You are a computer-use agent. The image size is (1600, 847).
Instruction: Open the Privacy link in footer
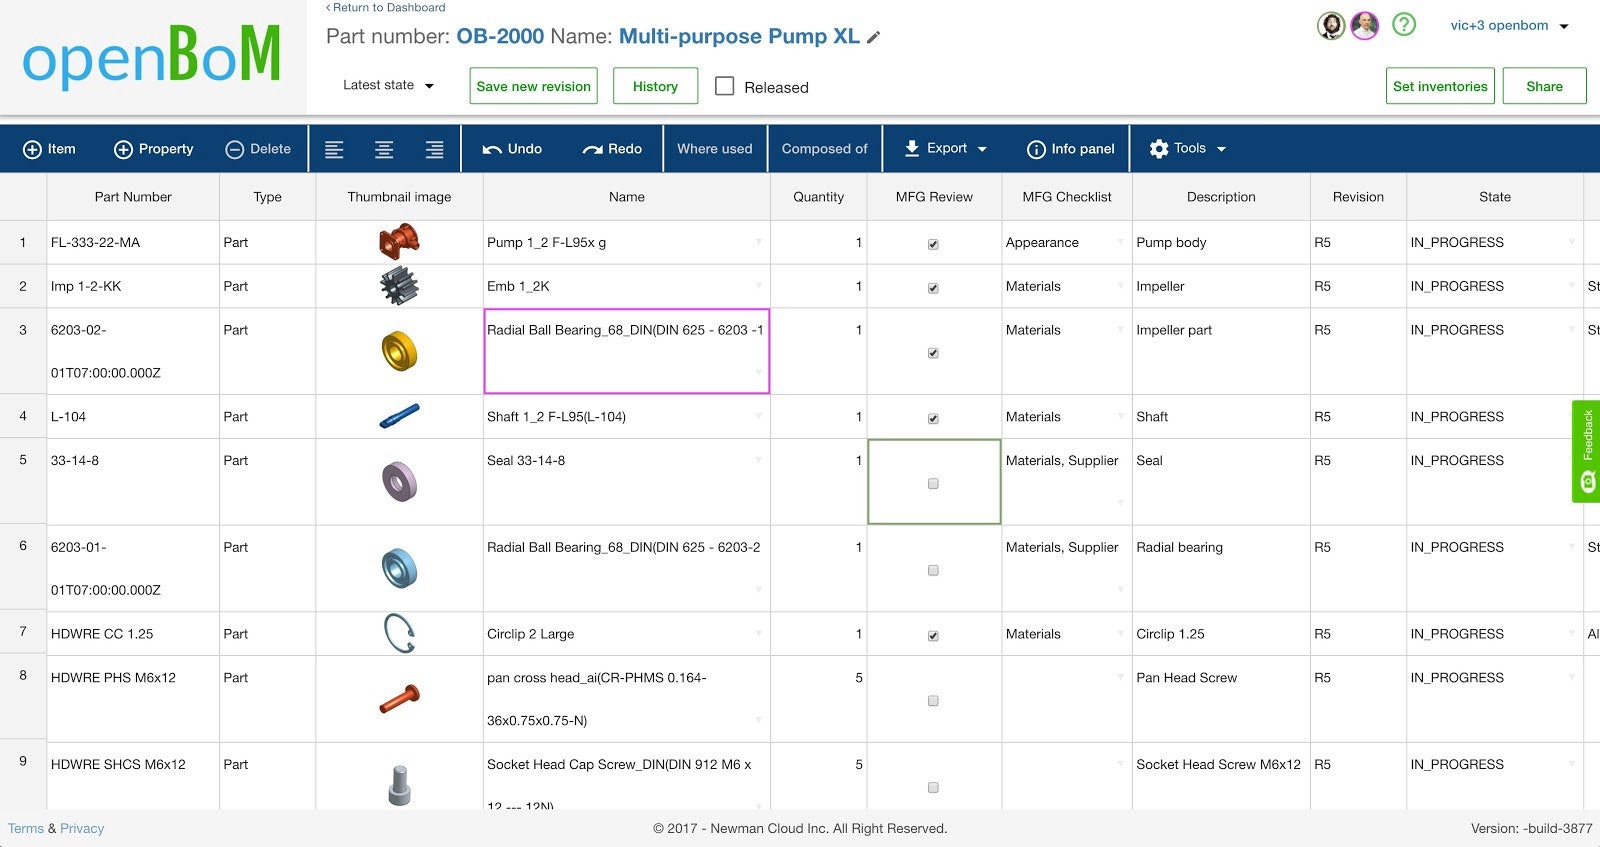tap(82, 828)
